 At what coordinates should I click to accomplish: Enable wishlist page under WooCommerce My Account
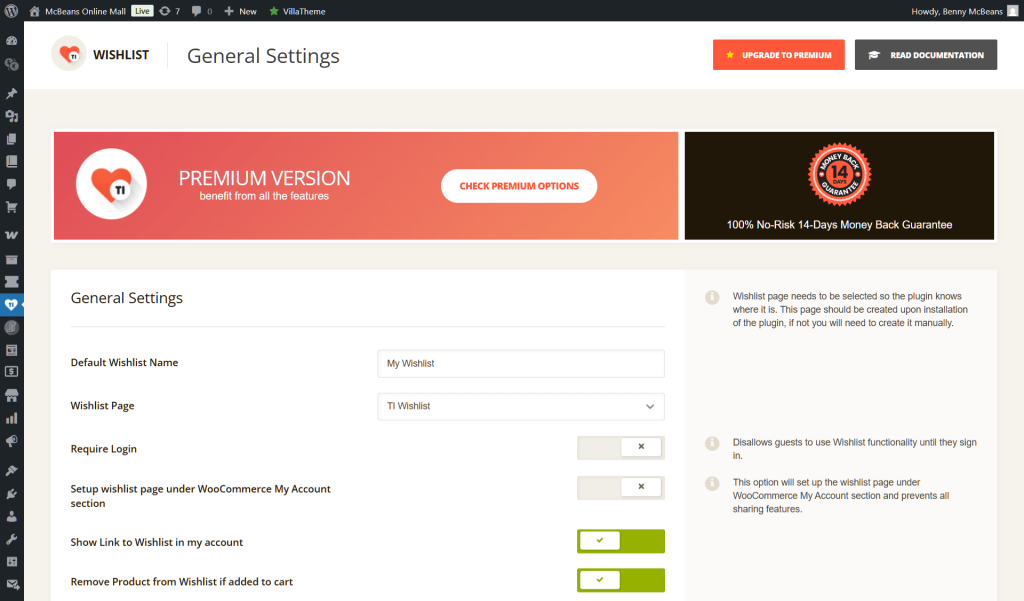[620, 487]
